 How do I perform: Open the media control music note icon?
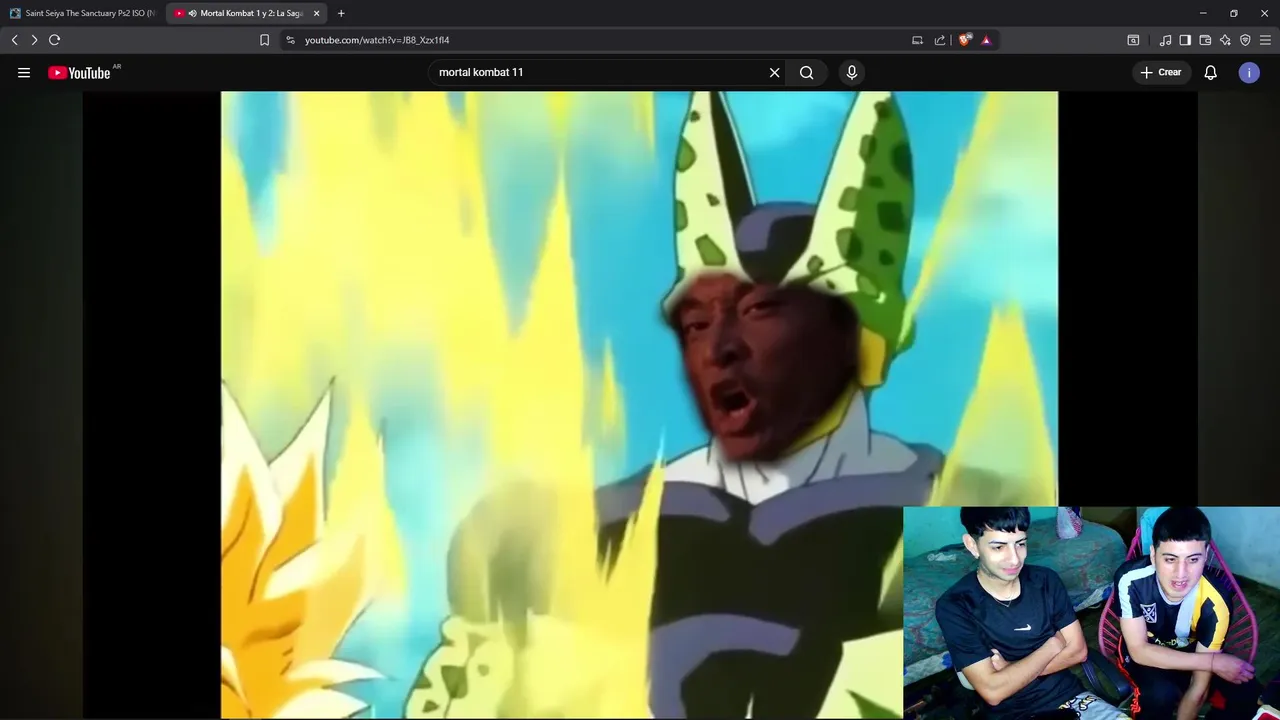(1165, 40)
